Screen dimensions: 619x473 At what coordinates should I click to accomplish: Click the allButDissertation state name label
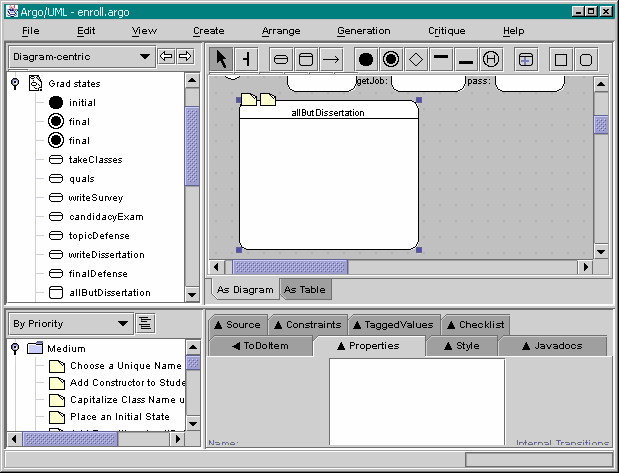pos(328,113)
